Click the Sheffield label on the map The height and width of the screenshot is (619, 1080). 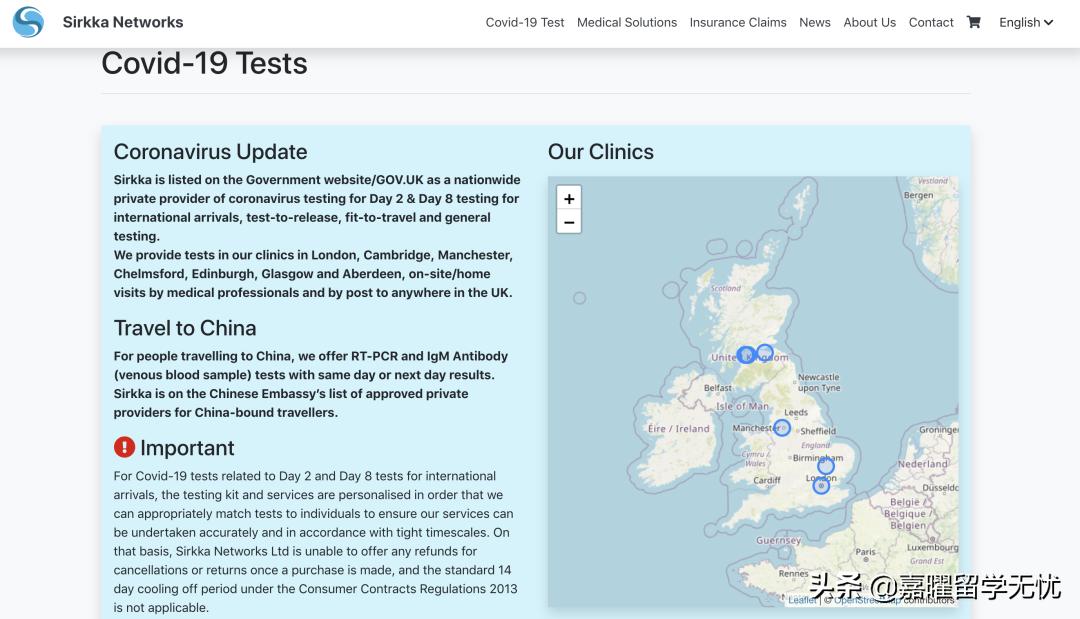pos(818,431)
